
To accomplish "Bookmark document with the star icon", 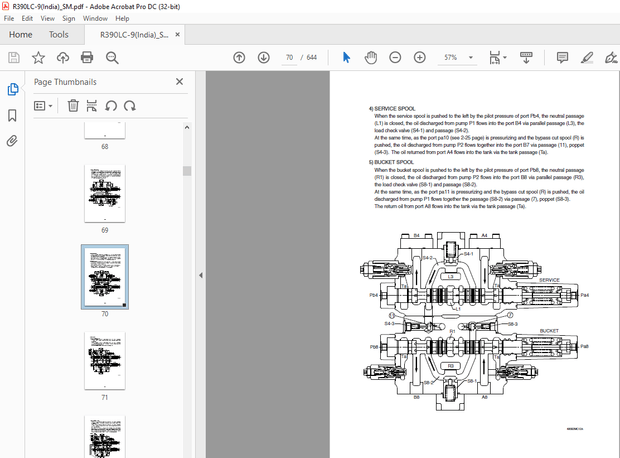I will pyautogui.click(x=38, y=58).
